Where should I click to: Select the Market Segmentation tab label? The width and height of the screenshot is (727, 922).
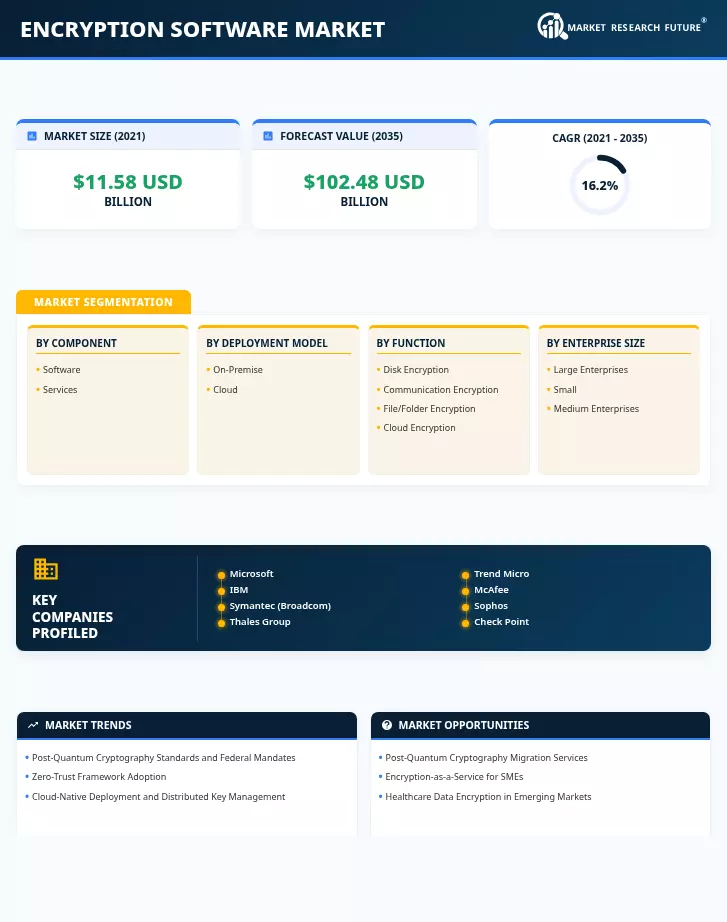tap(104, 302)
